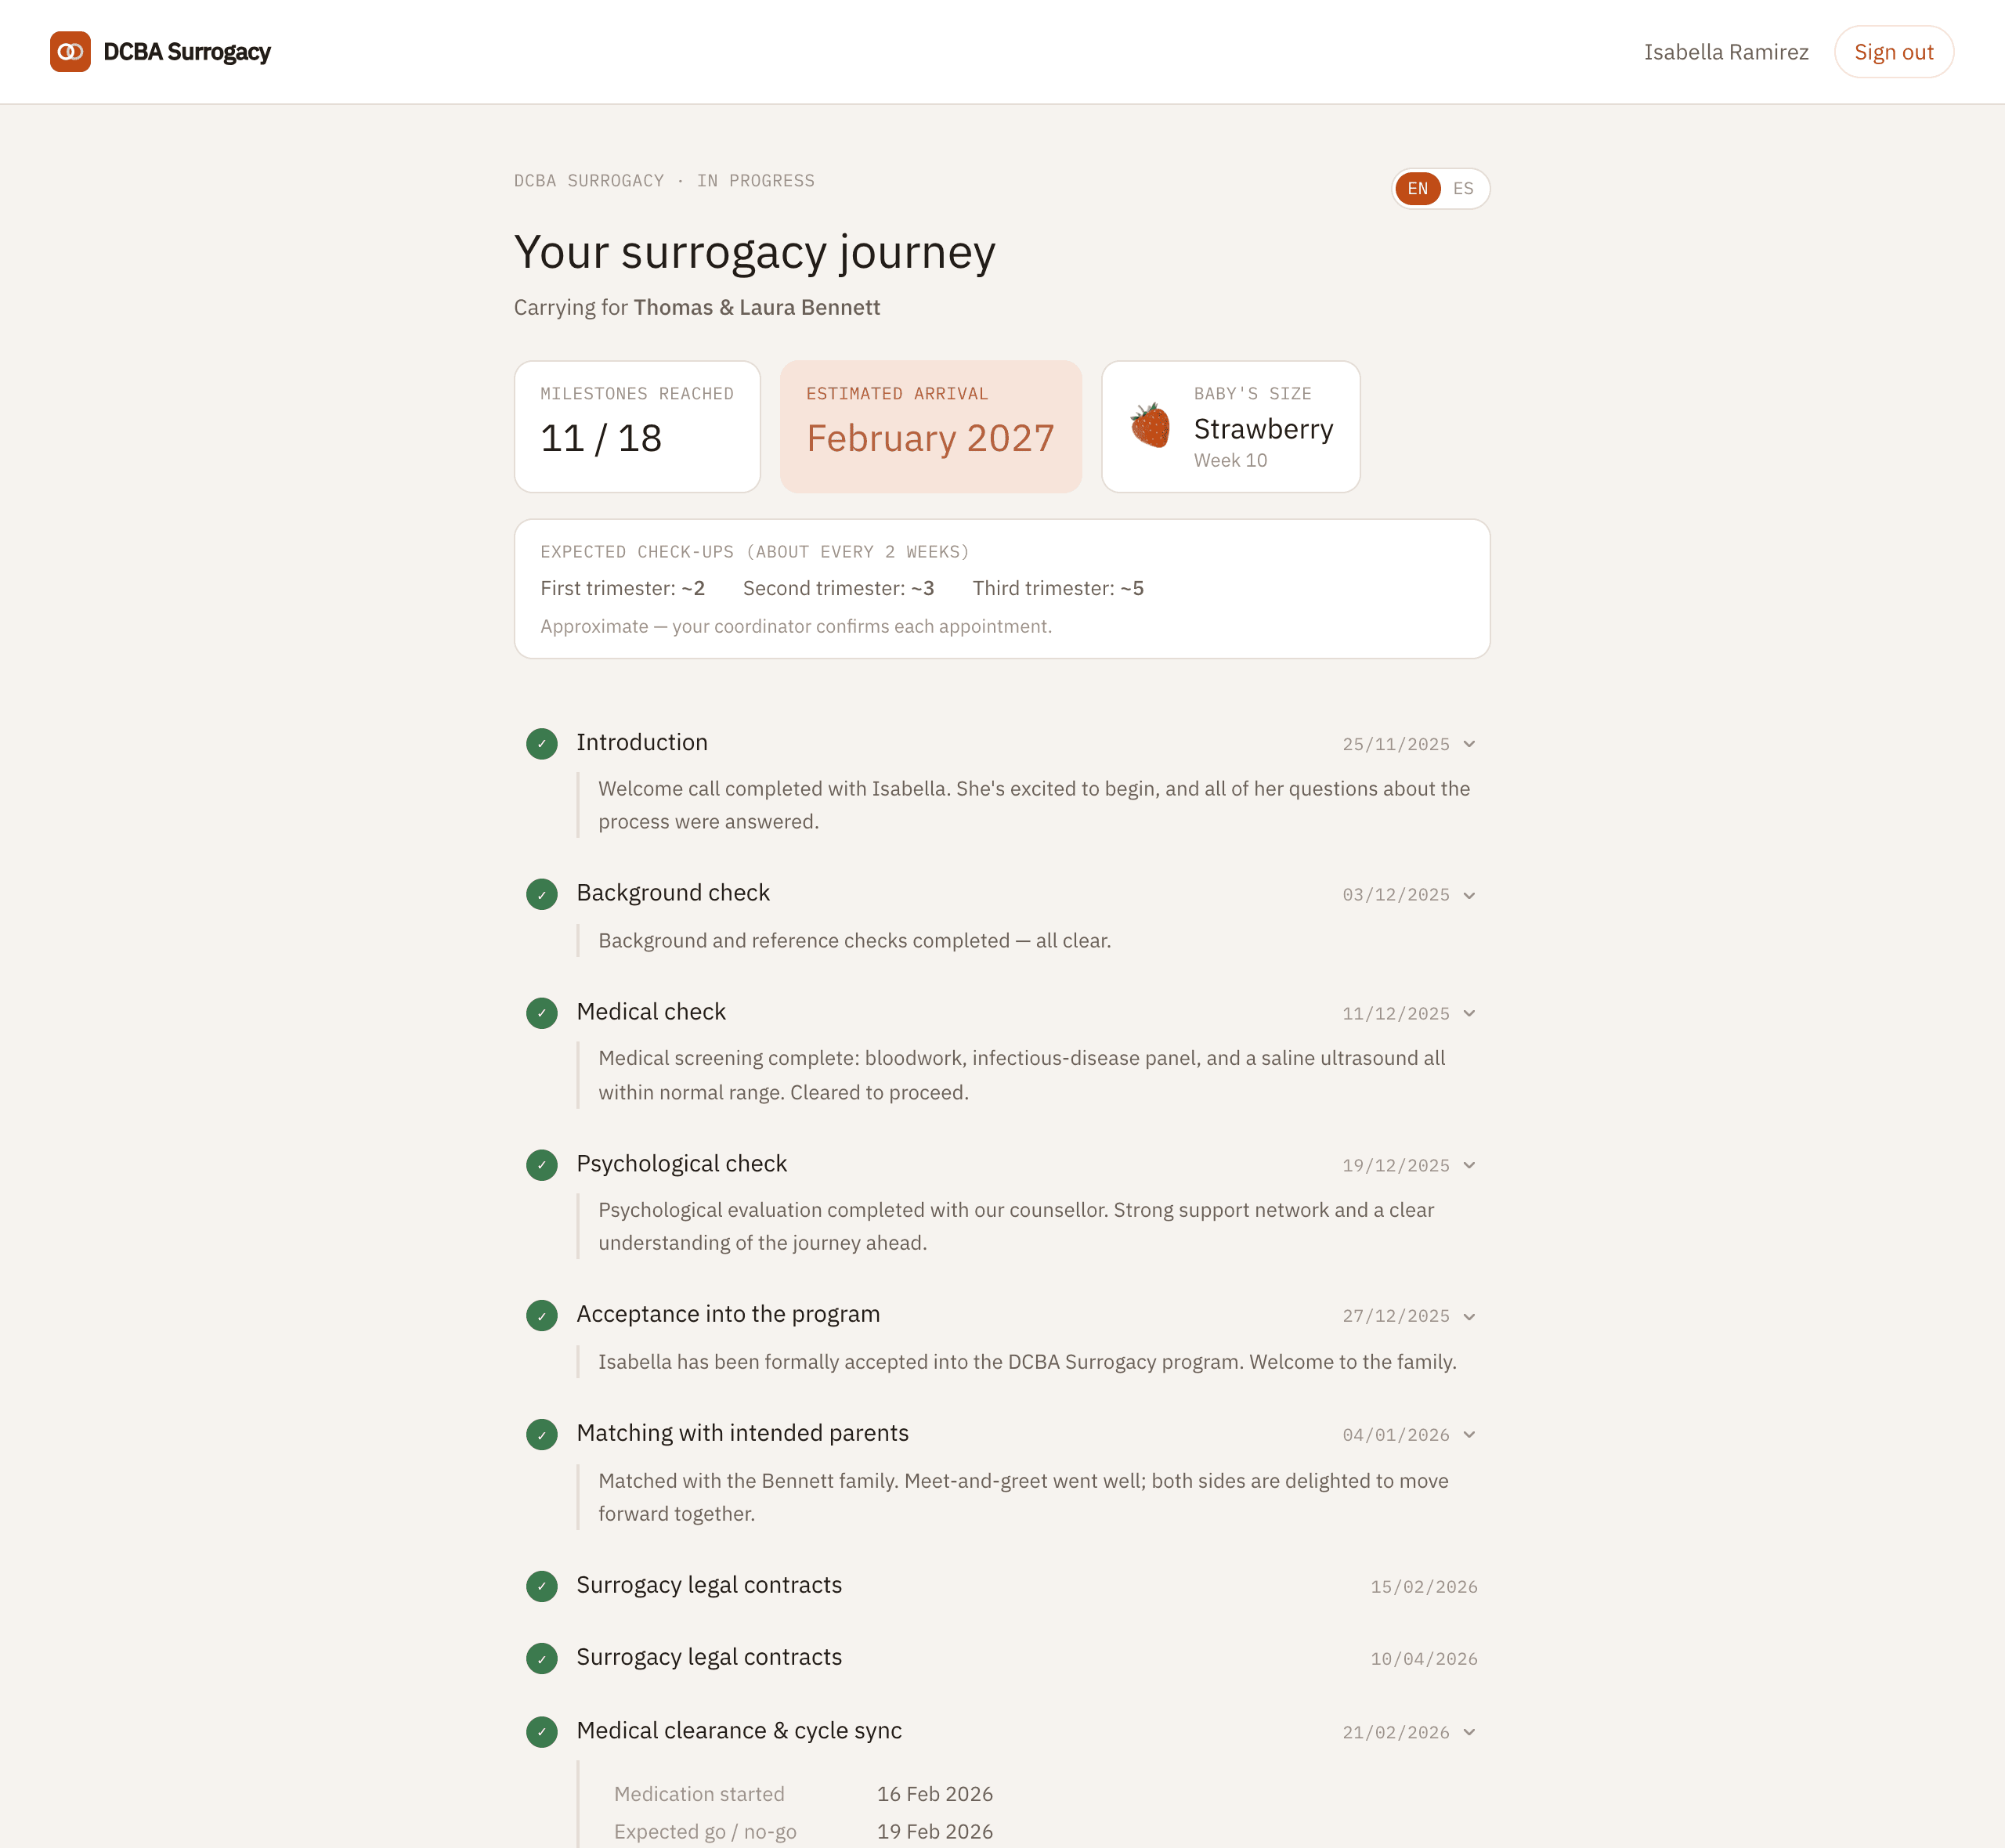Select the EN language option
The width and height of the screenshot is (2005, 1848).
(x=1418, y=189)
